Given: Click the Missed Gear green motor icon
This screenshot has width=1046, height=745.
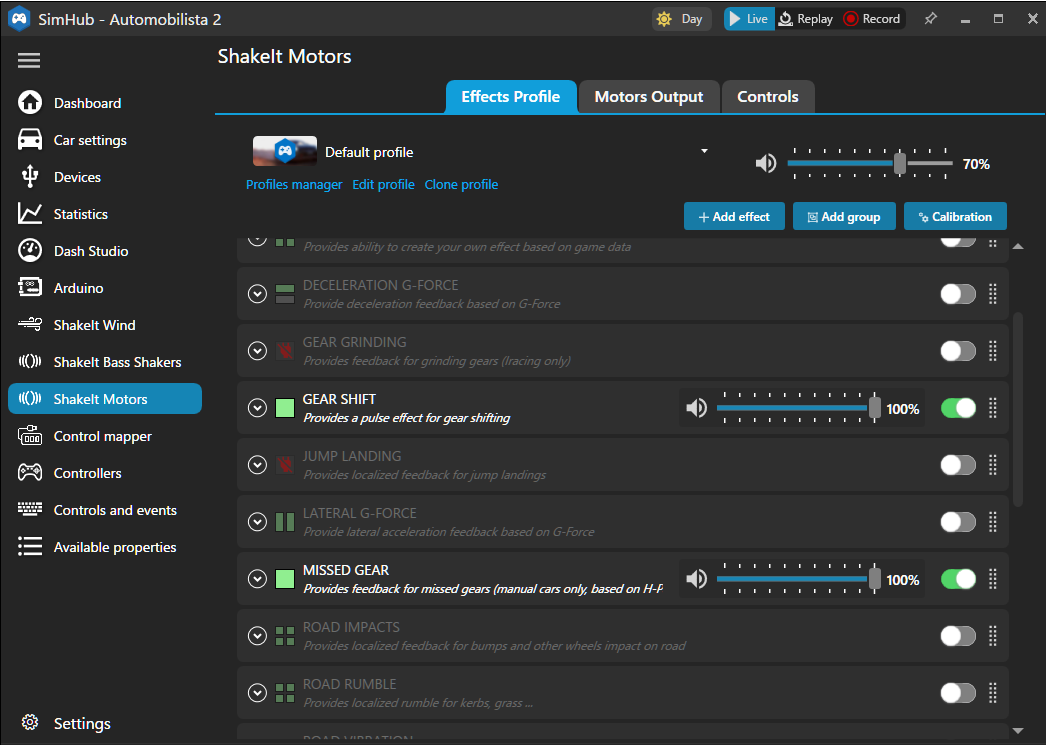Looking at the screenshot, I should [x=285, y=579].
